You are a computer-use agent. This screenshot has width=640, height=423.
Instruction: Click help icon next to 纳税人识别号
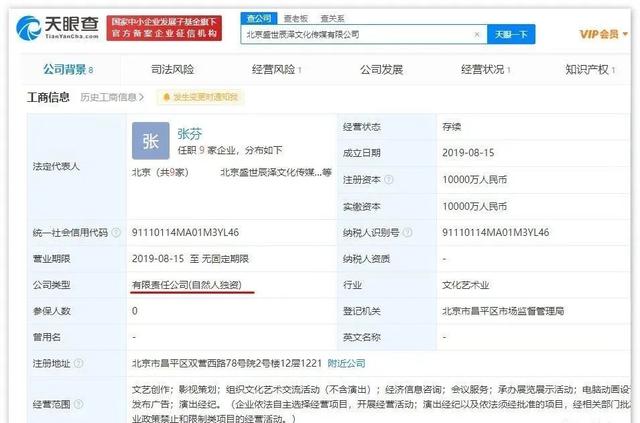407,233
